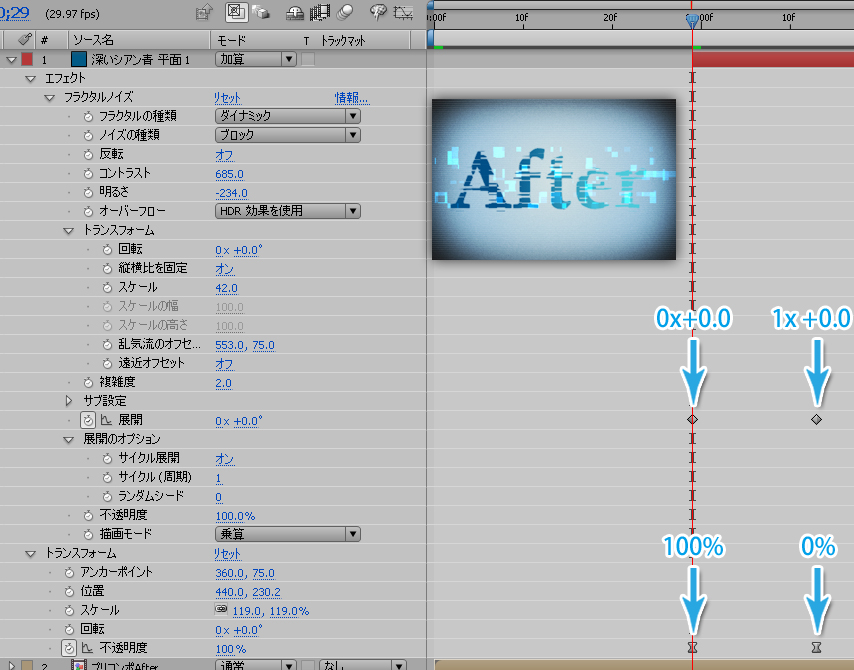Open the 描画モード dropdown showing 乗算
This screenshot has width=854, height=670.
point(287,534)
